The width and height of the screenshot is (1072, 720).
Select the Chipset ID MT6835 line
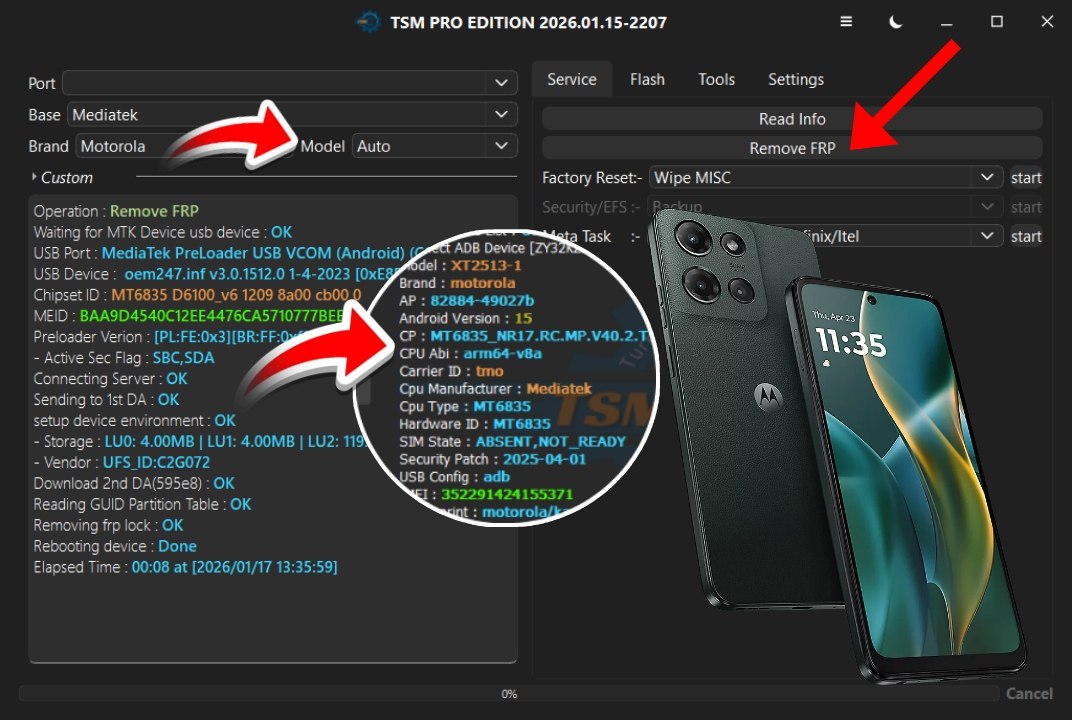pyautogui.click(x=198, y=295)
